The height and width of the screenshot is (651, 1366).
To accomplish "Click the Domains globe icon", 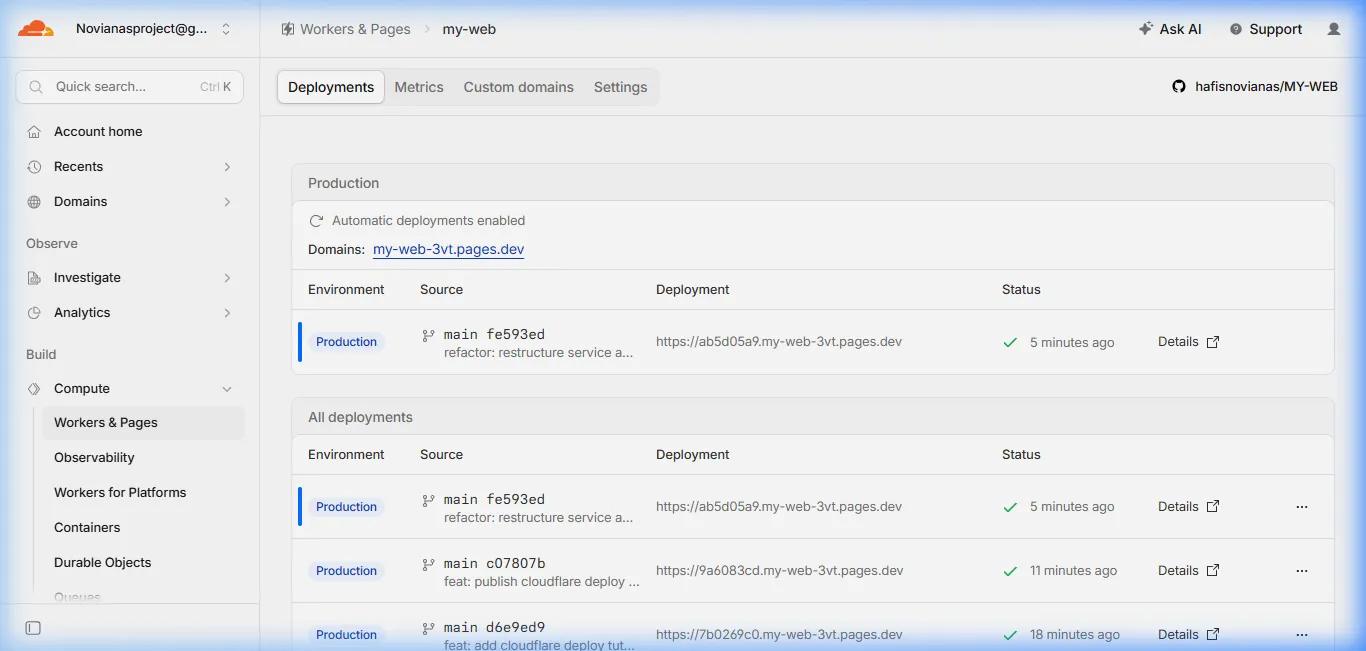I will [x=34, y=202].
